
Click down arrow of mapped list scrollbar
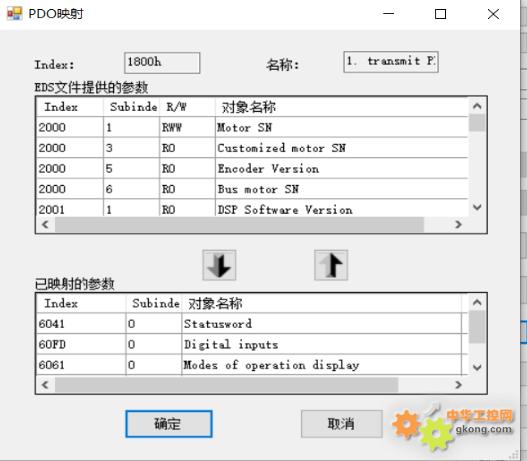tap(477, 367)
